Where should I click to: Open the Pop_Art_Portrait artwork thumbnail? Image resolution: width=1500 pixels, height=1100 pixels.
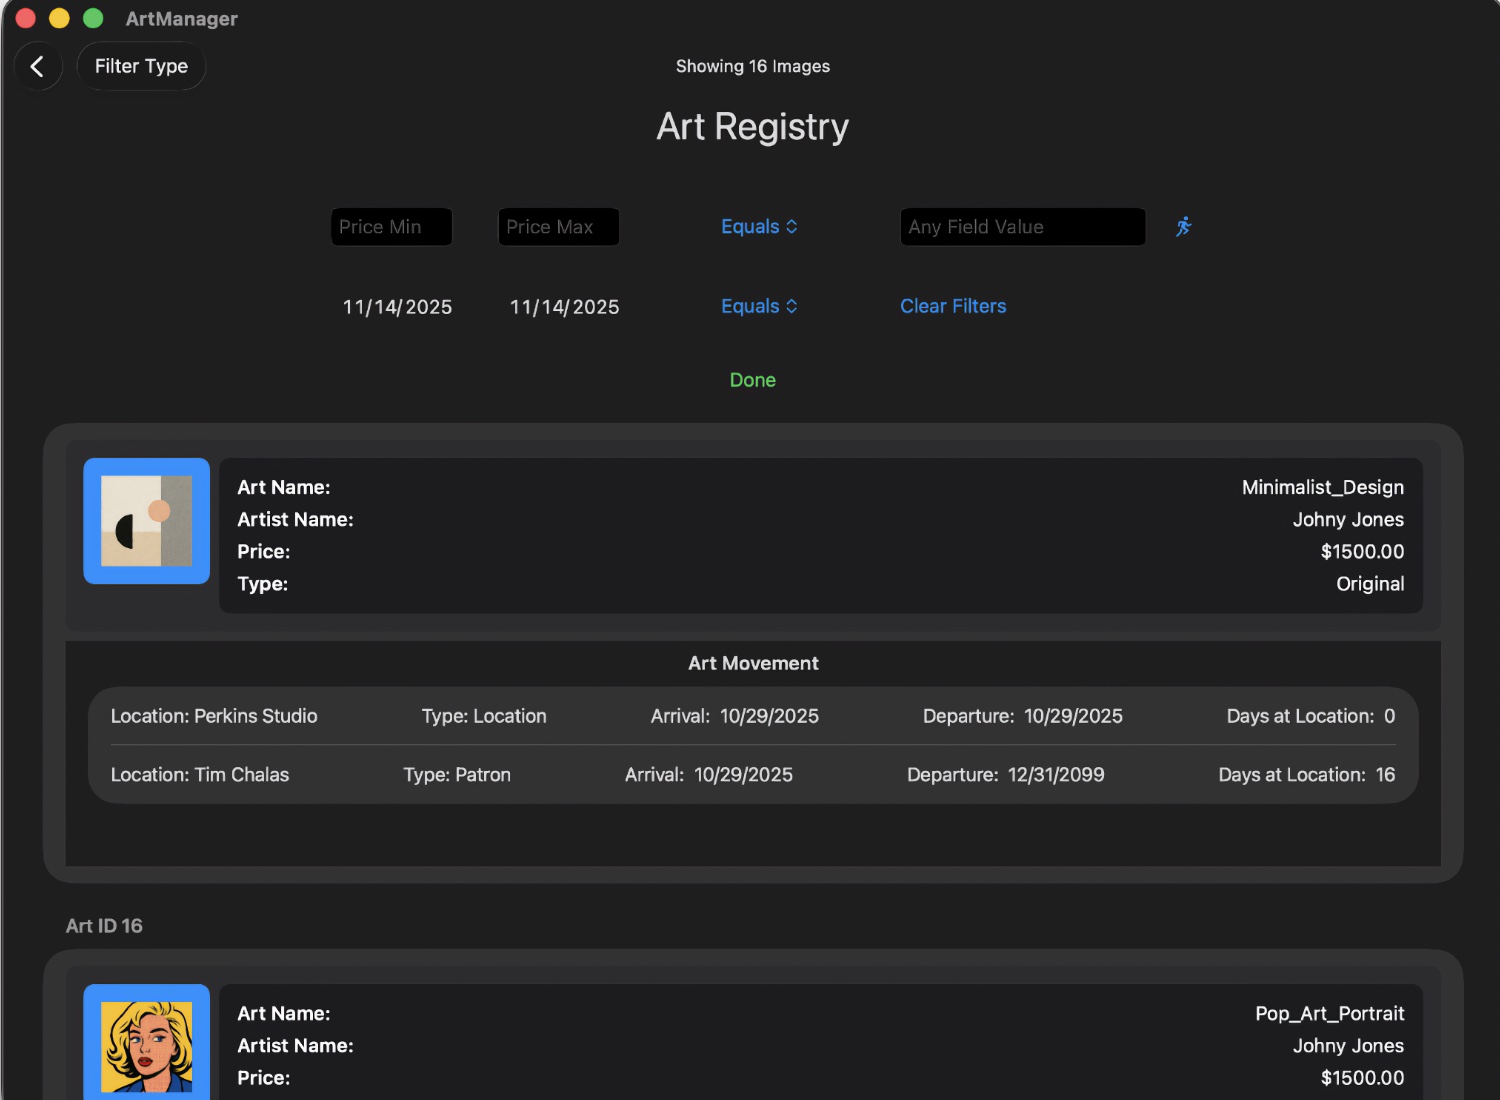coord(146,1045)
